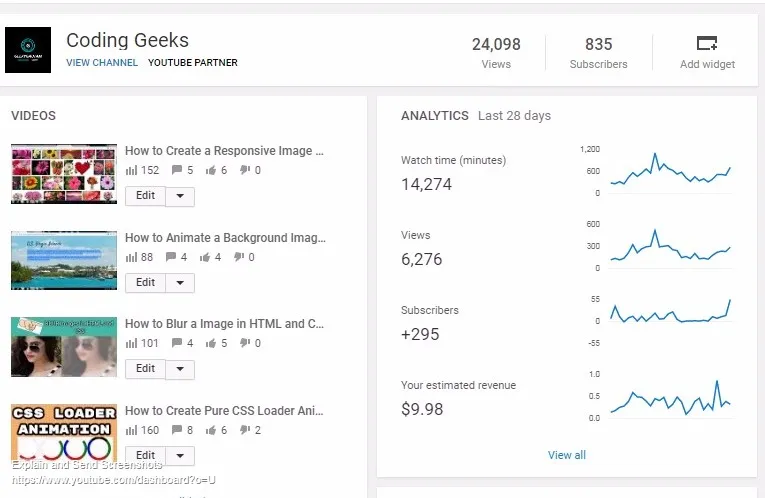The width and height of the screenshot is (765, 498).
Task: Click the ANALYTICS panel heading
Action: (x=435, y=116)
